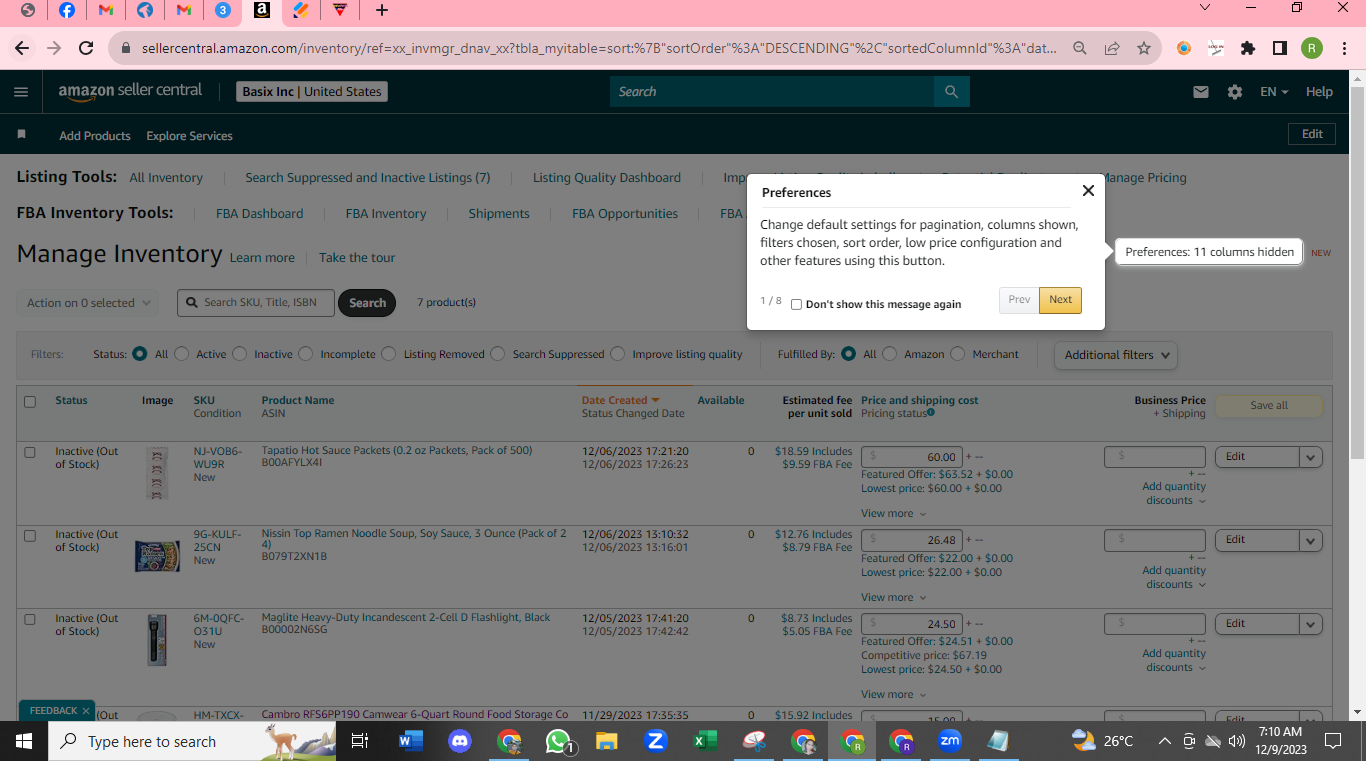Open the Seller Central messages envelope icon

tap(1201, 91)
